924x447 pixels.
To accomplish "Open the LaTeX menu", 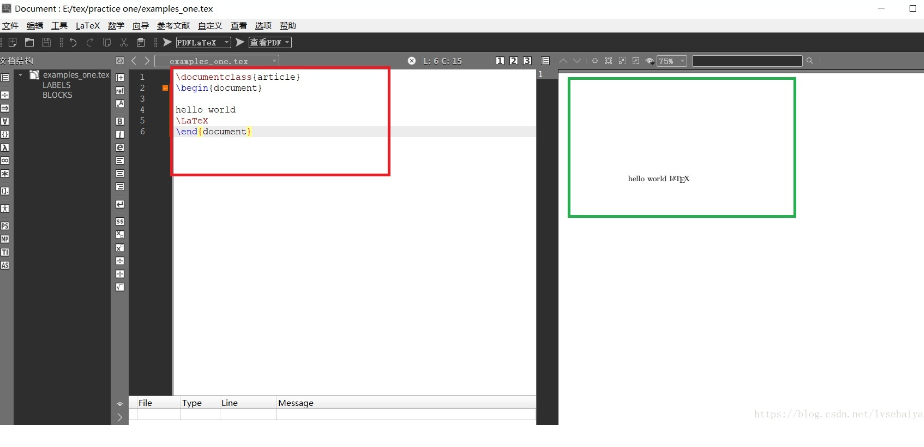I will tap(88, 26).
